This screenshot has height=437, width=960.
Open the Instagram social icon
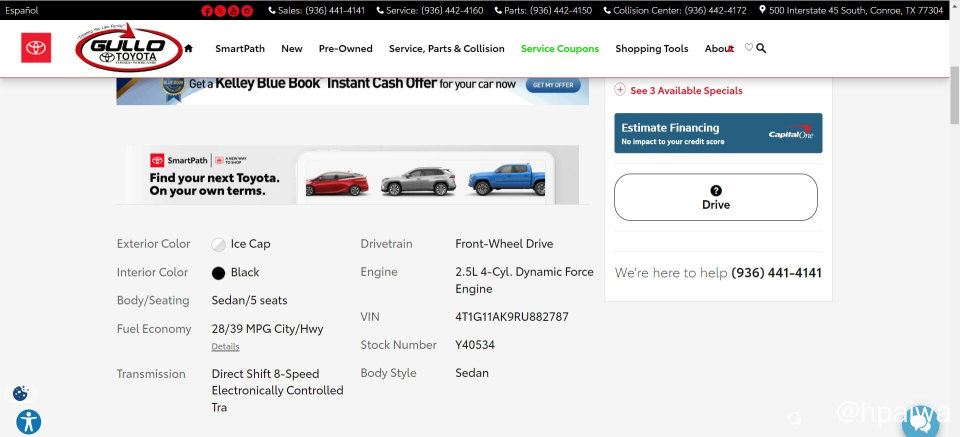tap(246, 11)
